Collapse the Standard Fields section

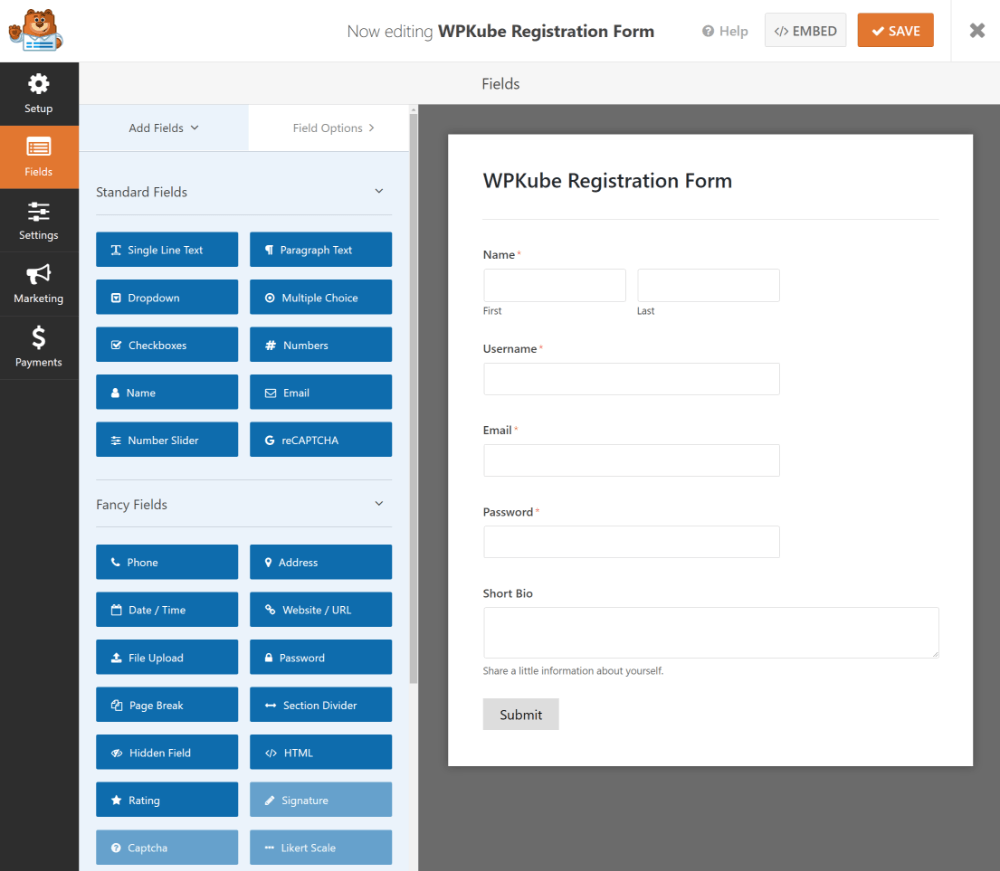pos(379,191)
